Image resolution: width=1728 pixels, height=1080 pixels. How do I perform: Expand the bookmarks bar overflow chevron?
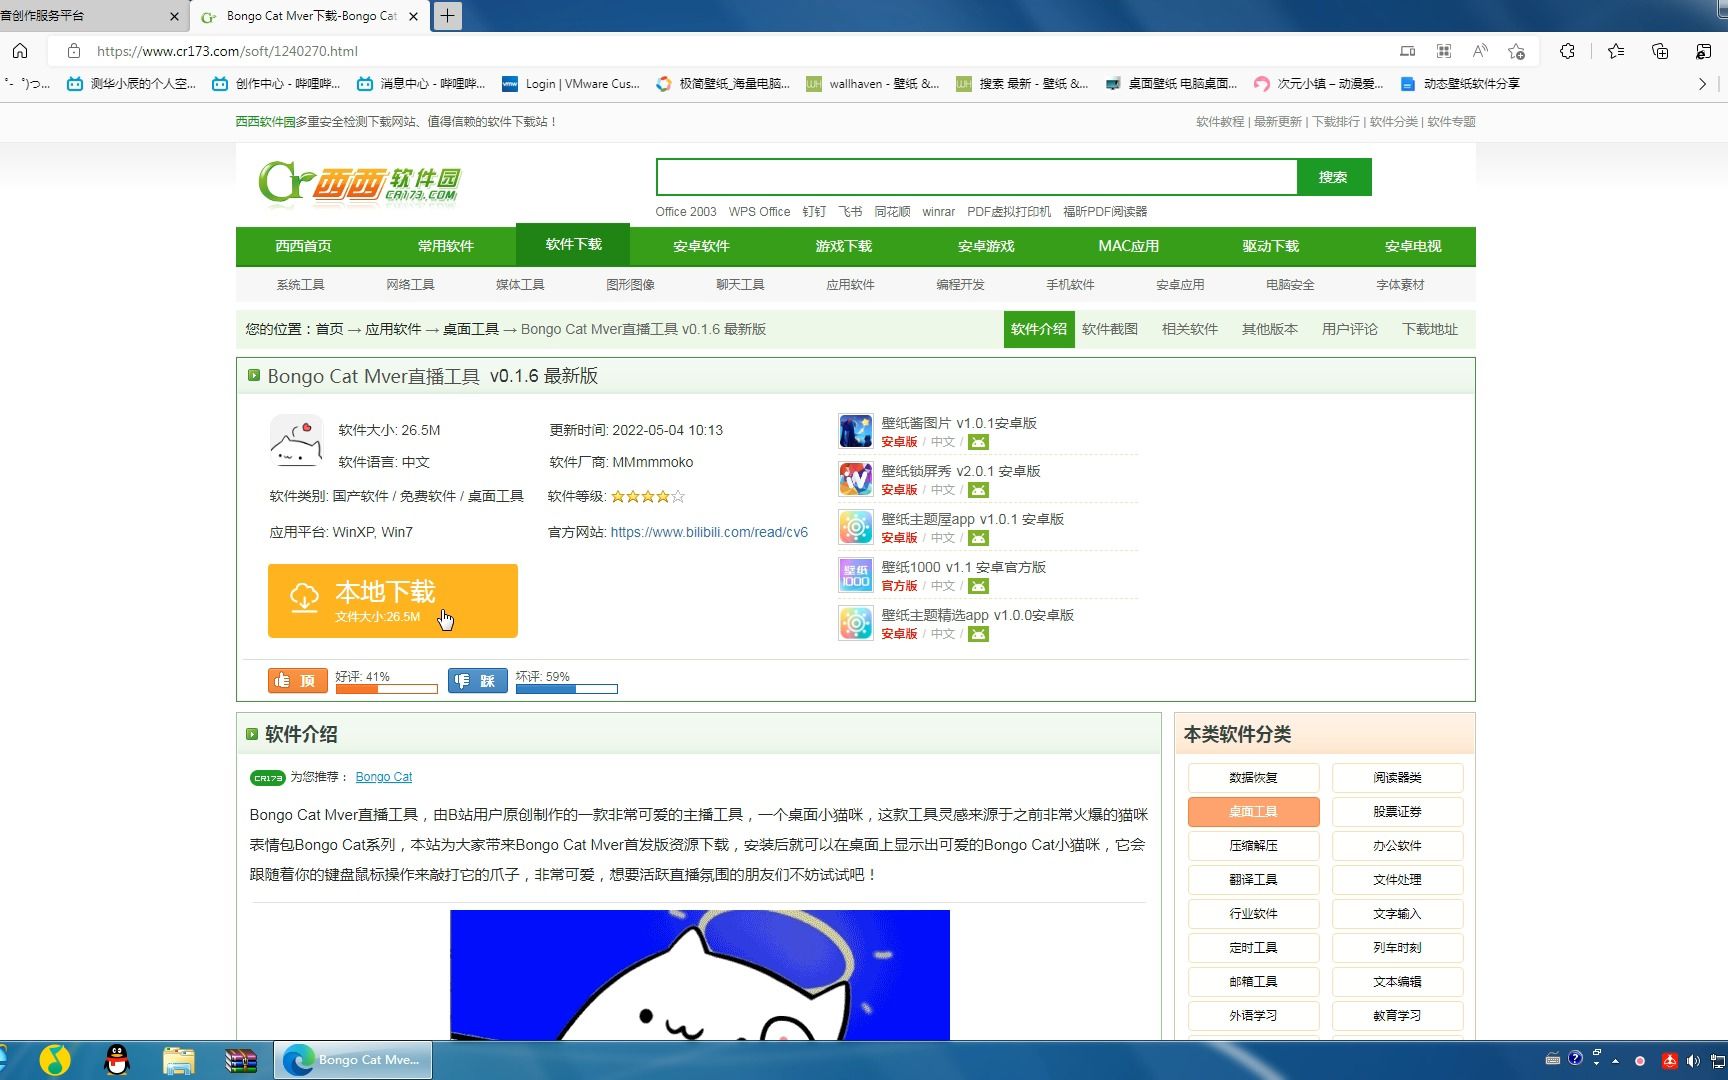pos(1703,84)
